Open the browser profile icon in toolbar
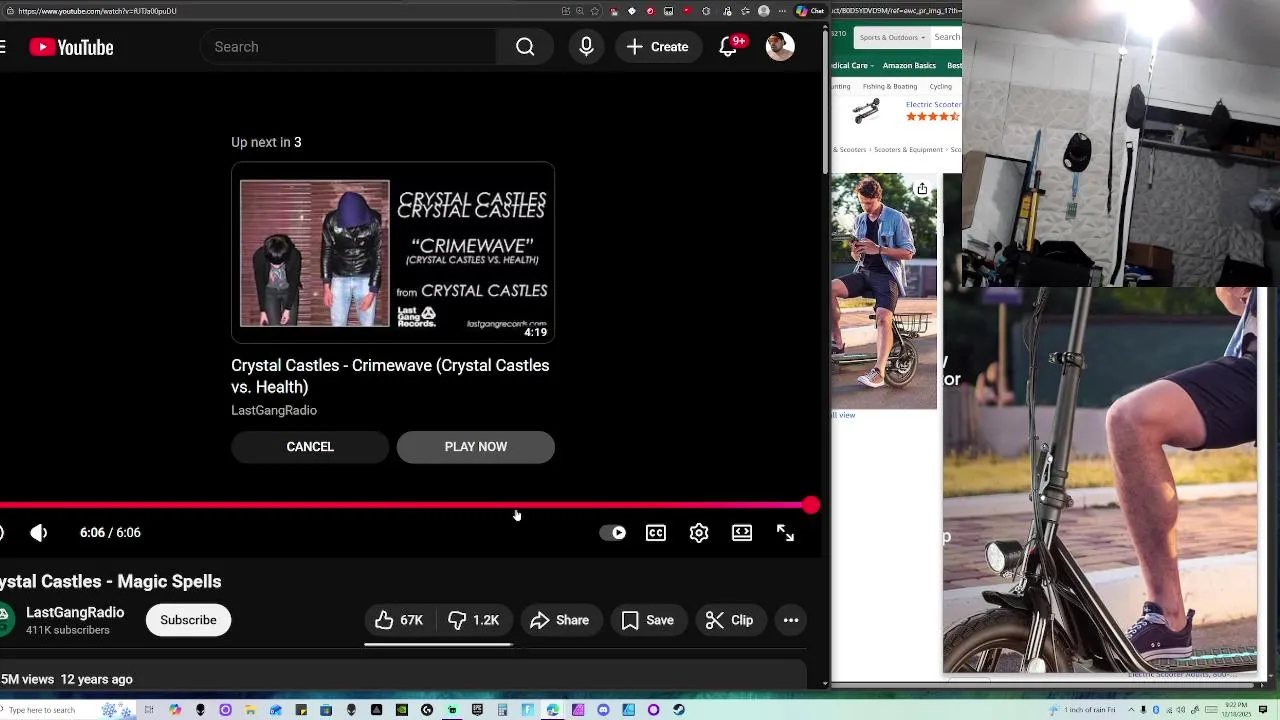Image resolution: width=1280 pixels, height=720 pixels. [764, 11]
